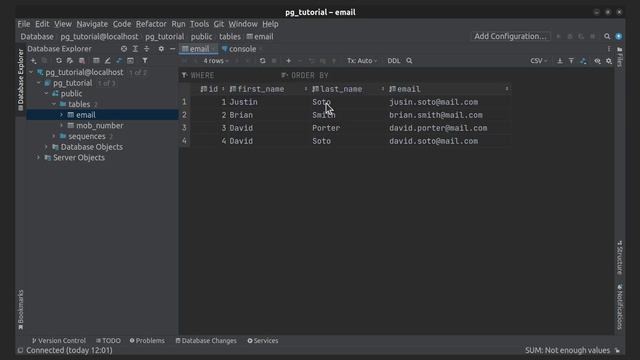Open the Services tool window
Screen dimensions: 640x360
[262, 340]
